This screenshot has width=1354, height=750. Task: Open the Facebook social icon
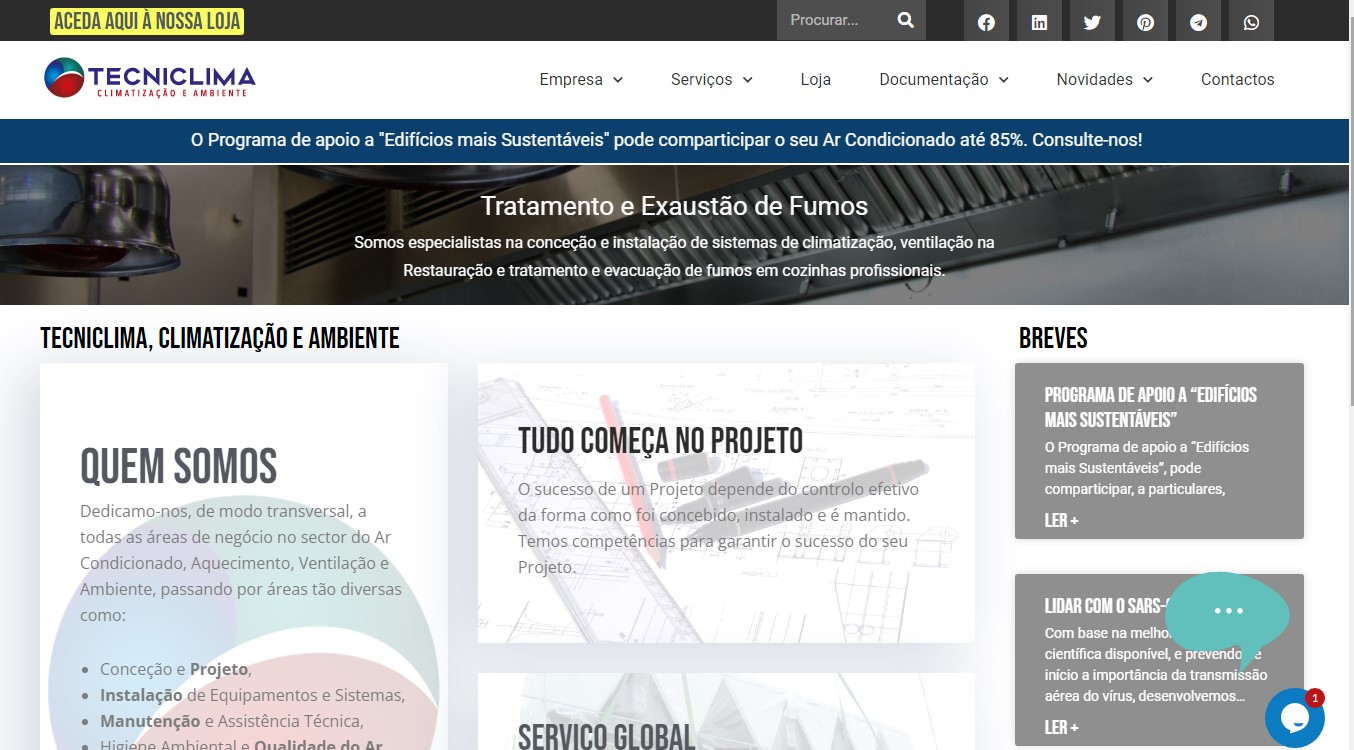[x=986, y=22]
